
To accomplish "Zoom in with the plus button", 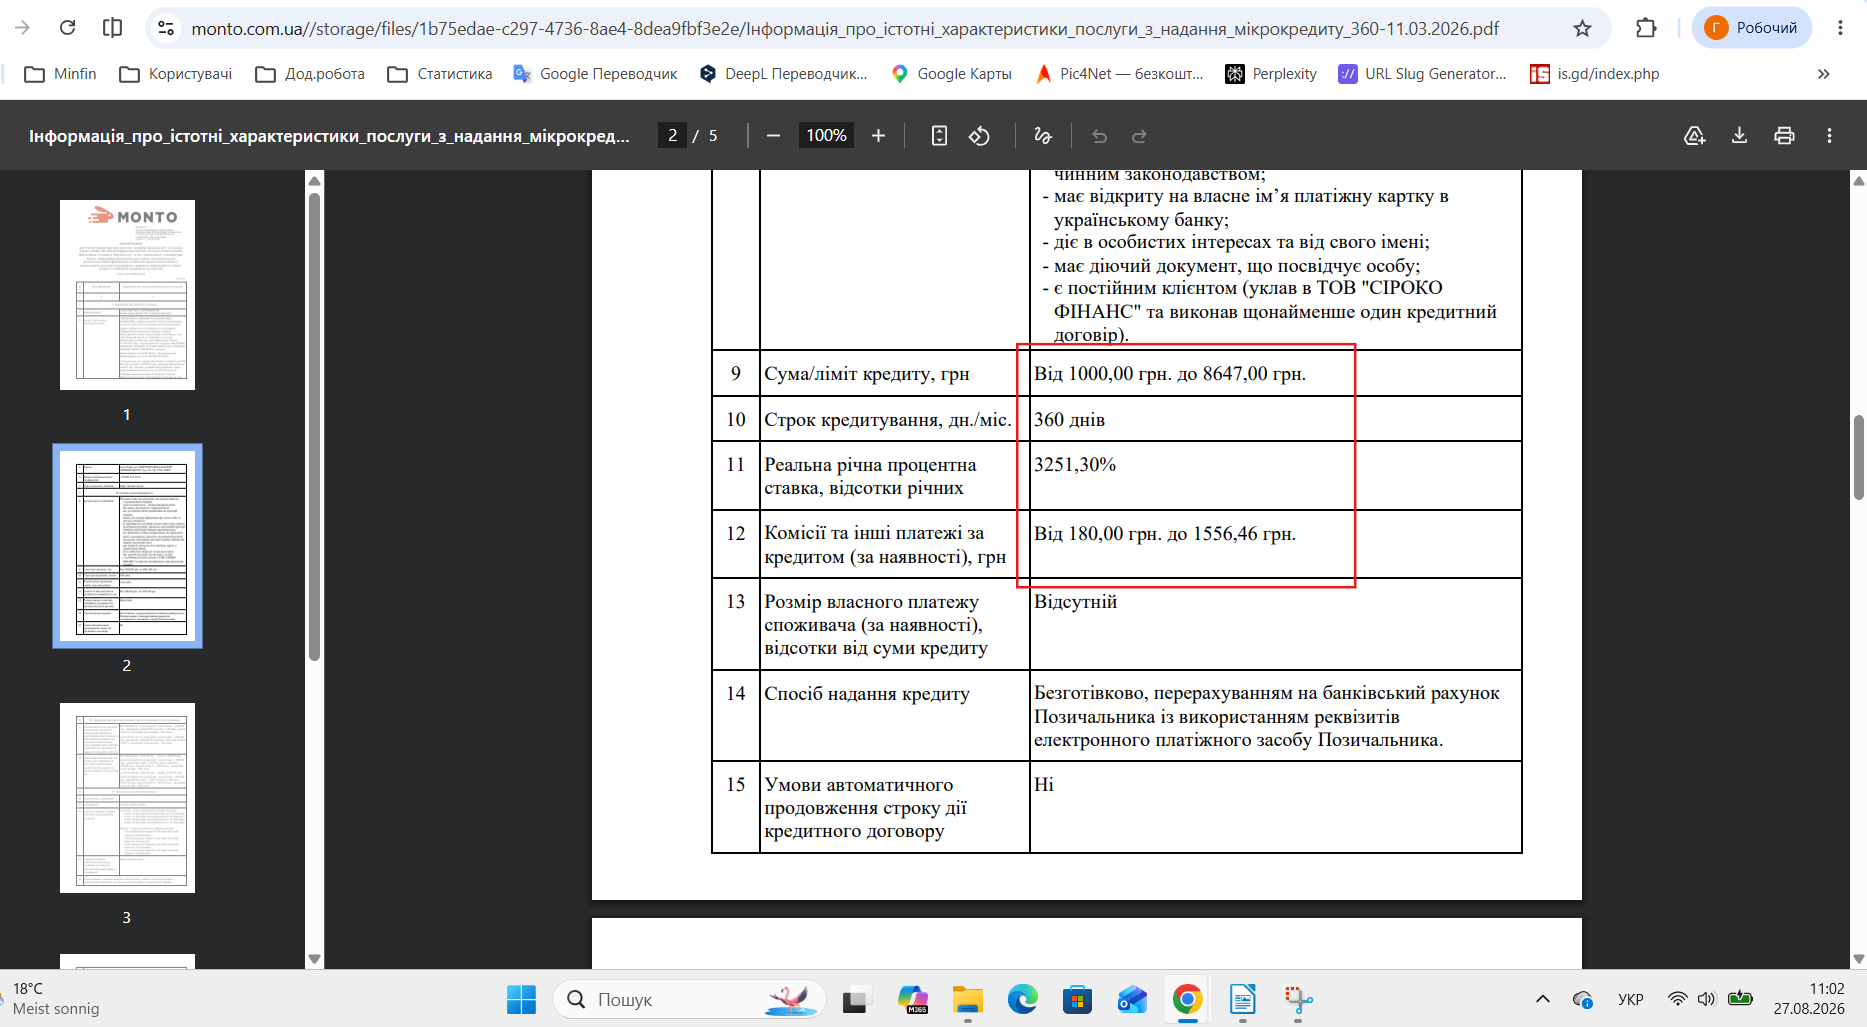I will [x=878, y=136].
